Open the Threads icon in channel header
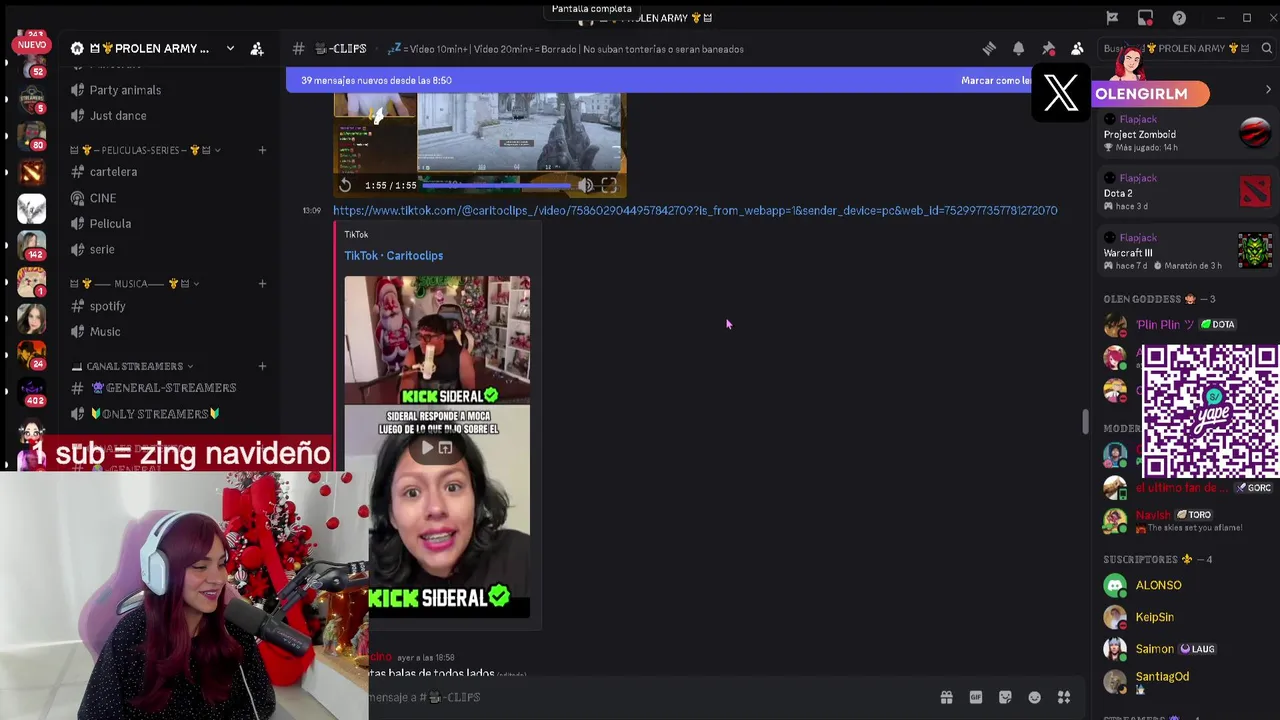1280x720 pixels. pos(989,48)
